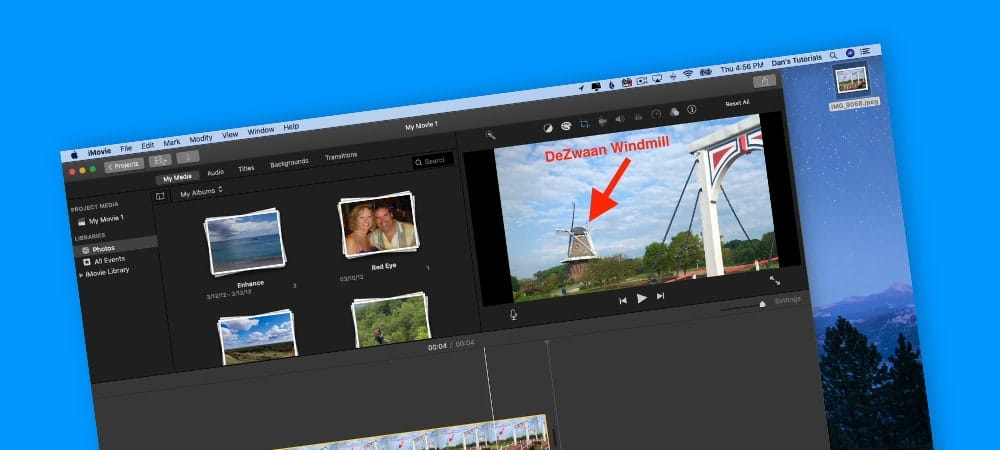
Task: Expand the iMovie Library tree item
Action: (81, 274)
